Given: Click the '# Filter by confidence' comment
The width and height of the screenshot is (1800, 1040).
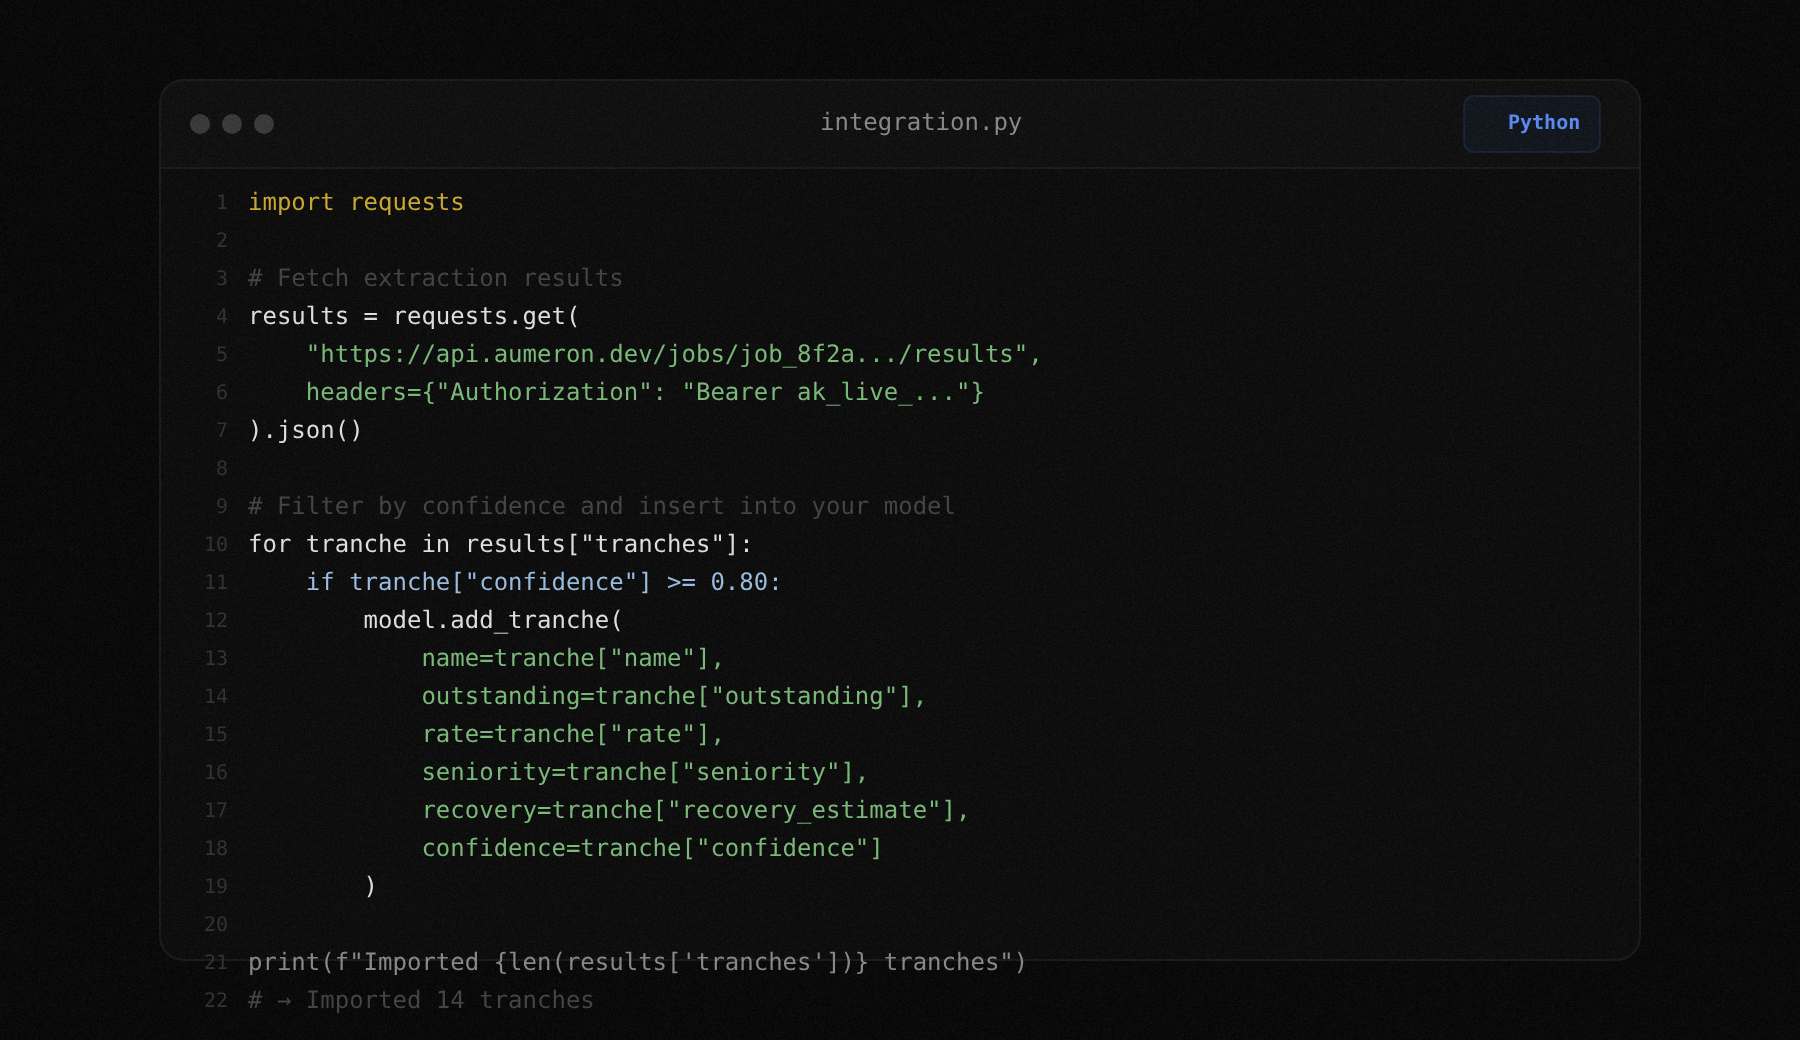Looking at the screenshot, I should pos(601,506).
